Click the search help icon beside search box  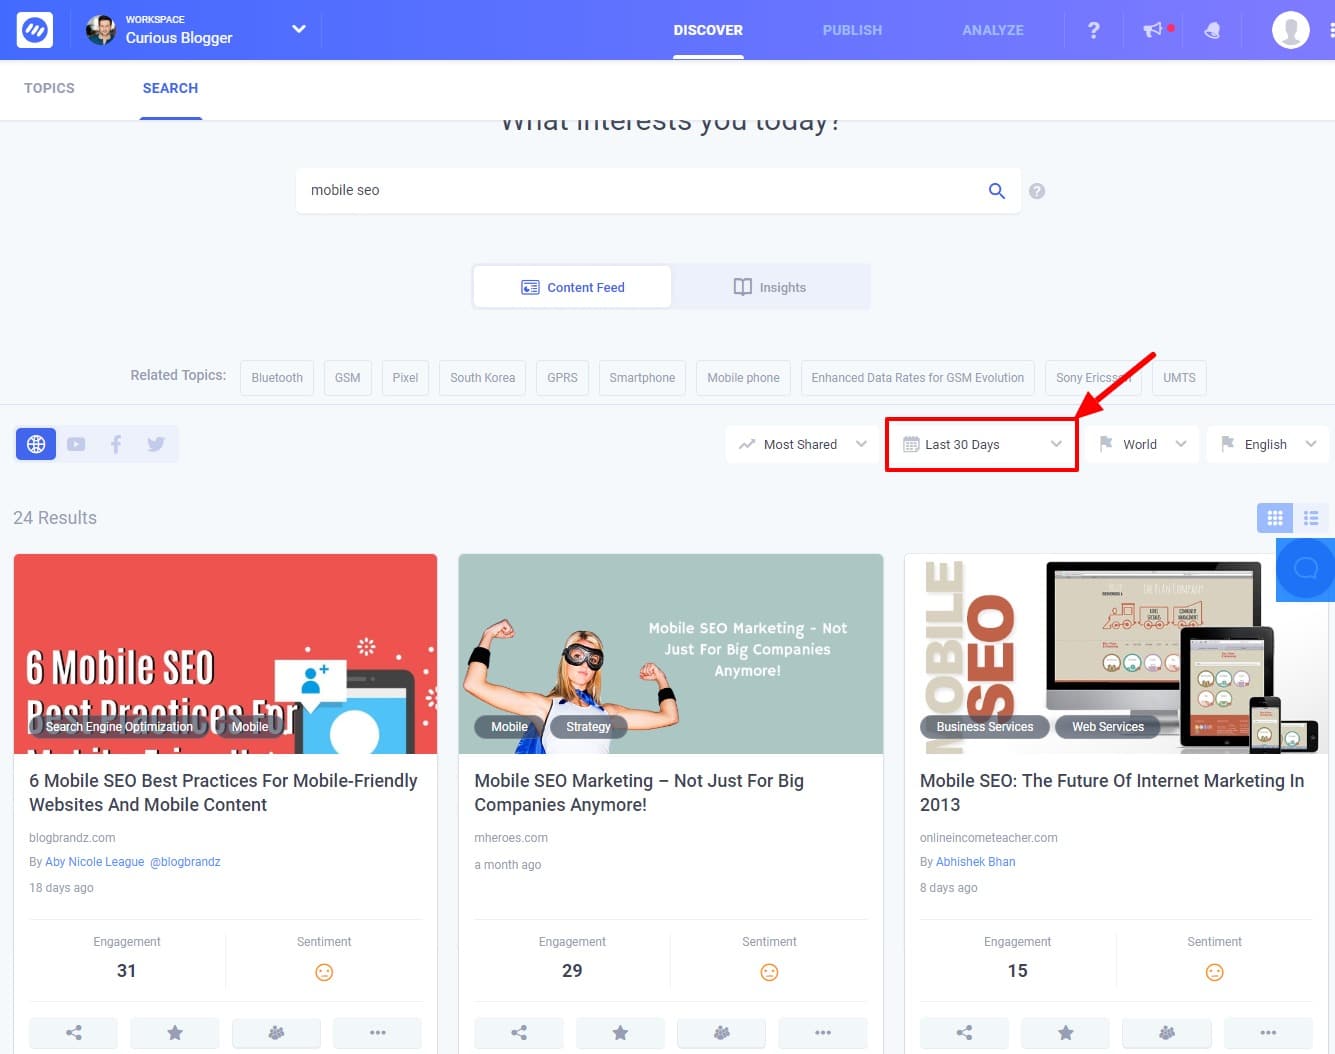[1037, 190]
